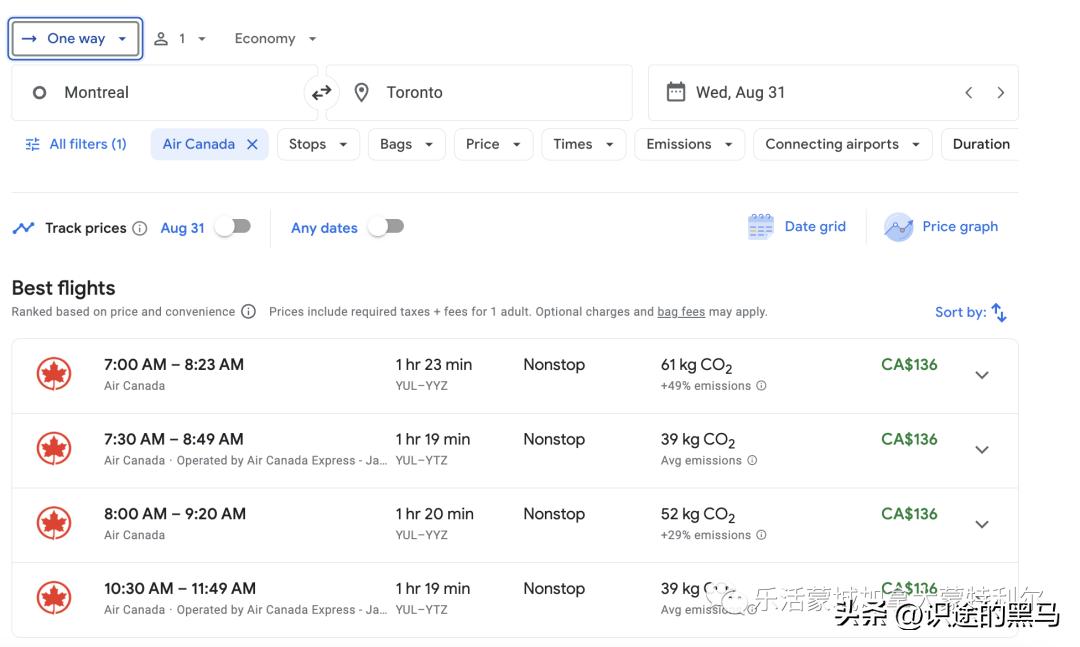Toggle Any dates price tracking
This screenshot has width=1080, height=647.
point(386,227)
